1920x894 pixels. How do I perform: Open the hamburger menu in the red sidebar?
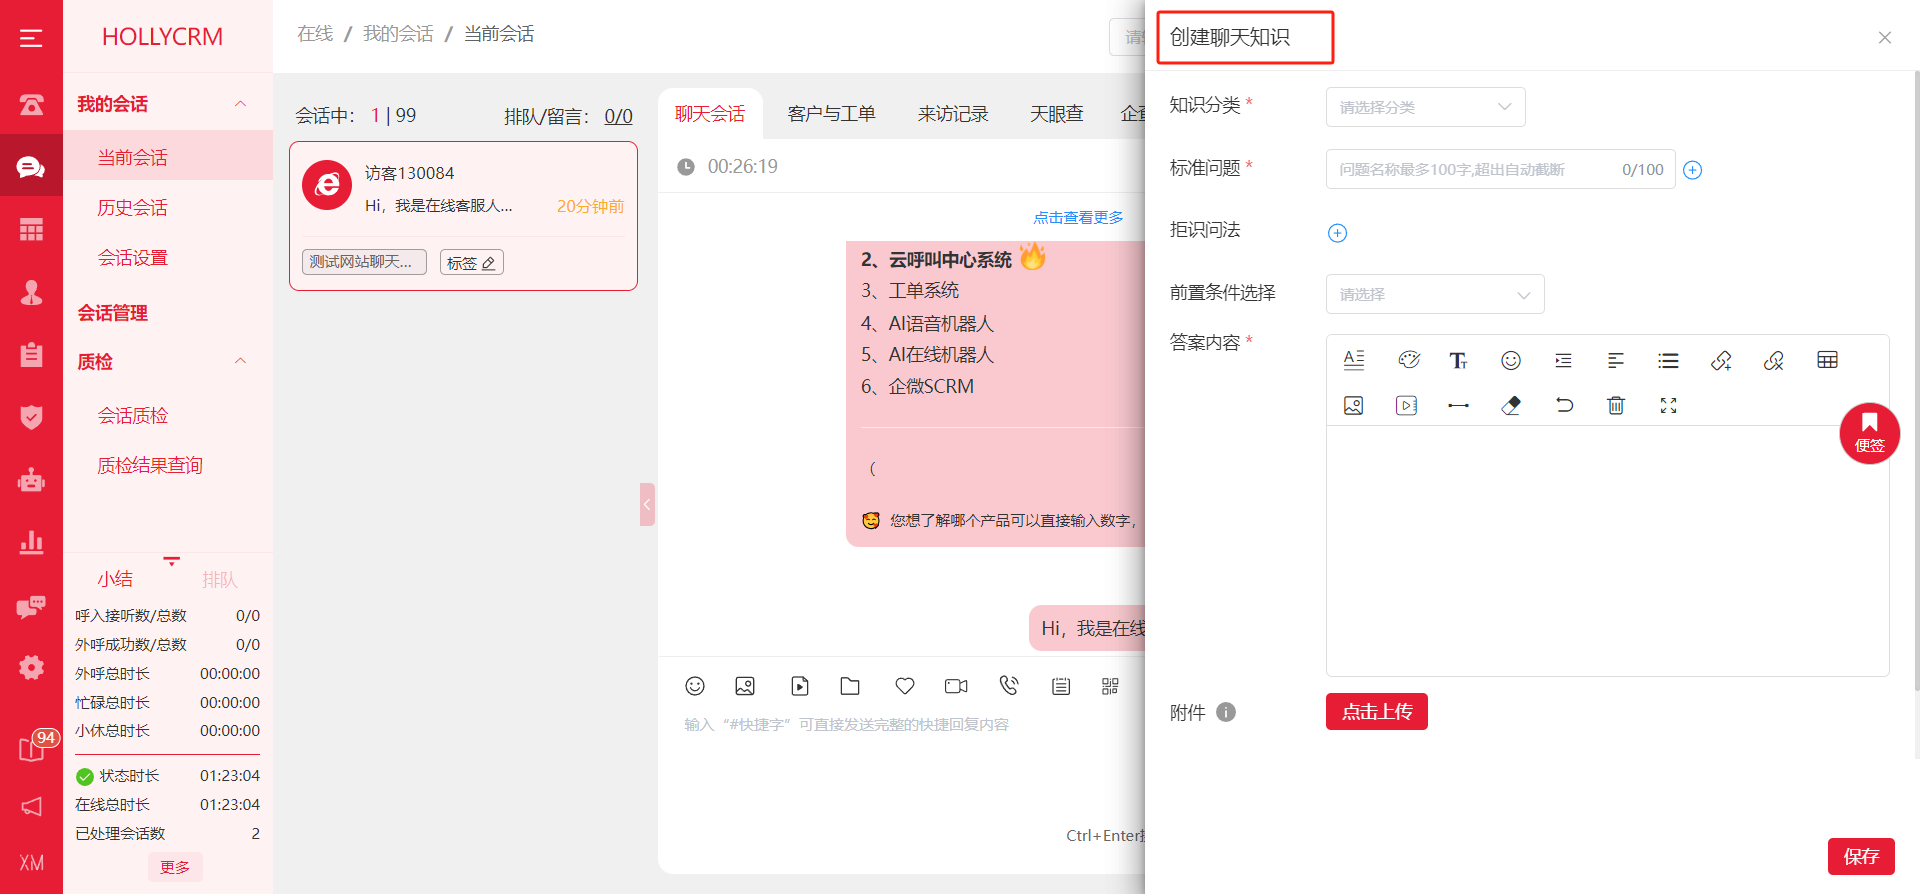coord(31,38)
